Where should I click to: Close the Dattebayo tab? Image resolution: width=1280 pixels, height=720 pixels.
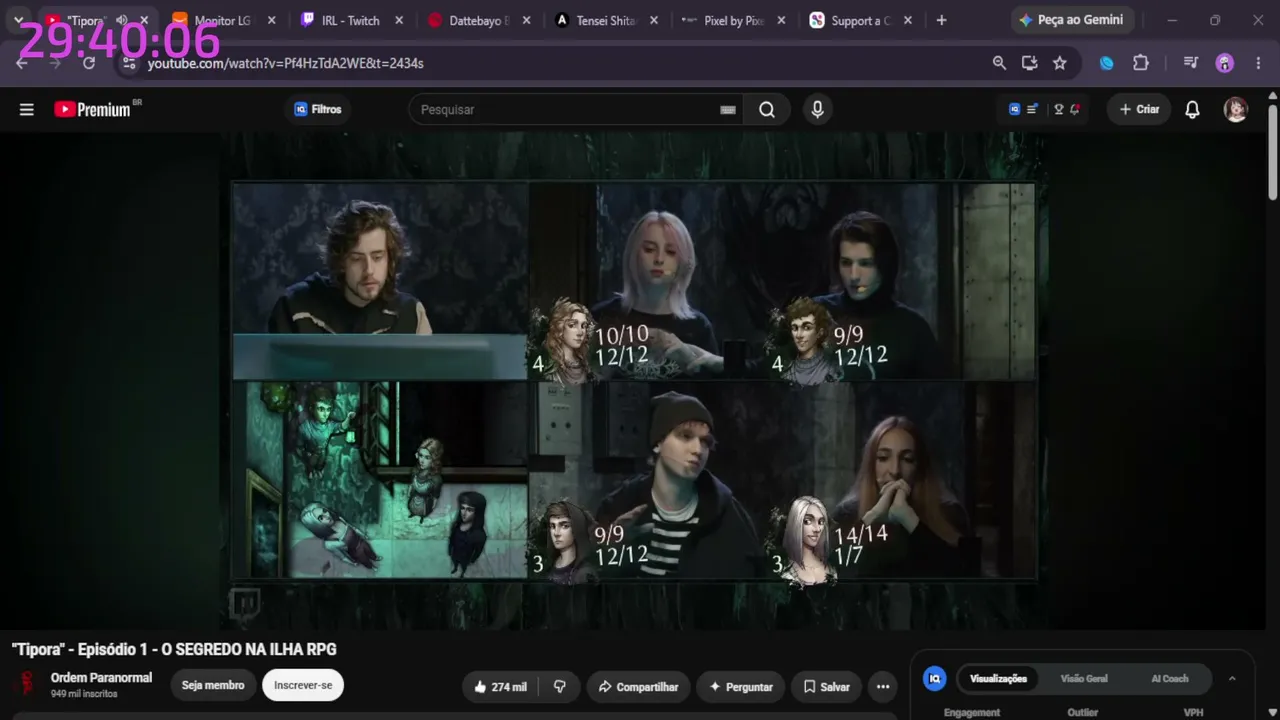(x=527, y=20)
